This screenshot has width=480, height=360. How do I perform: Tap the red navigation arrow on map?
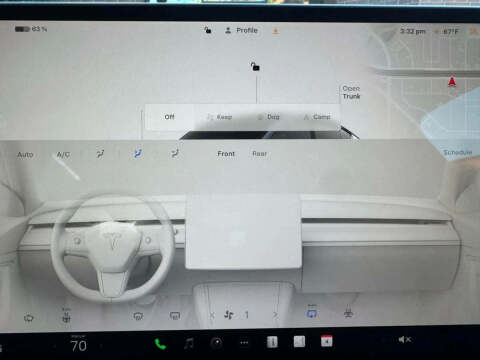[x=452, y=81]
